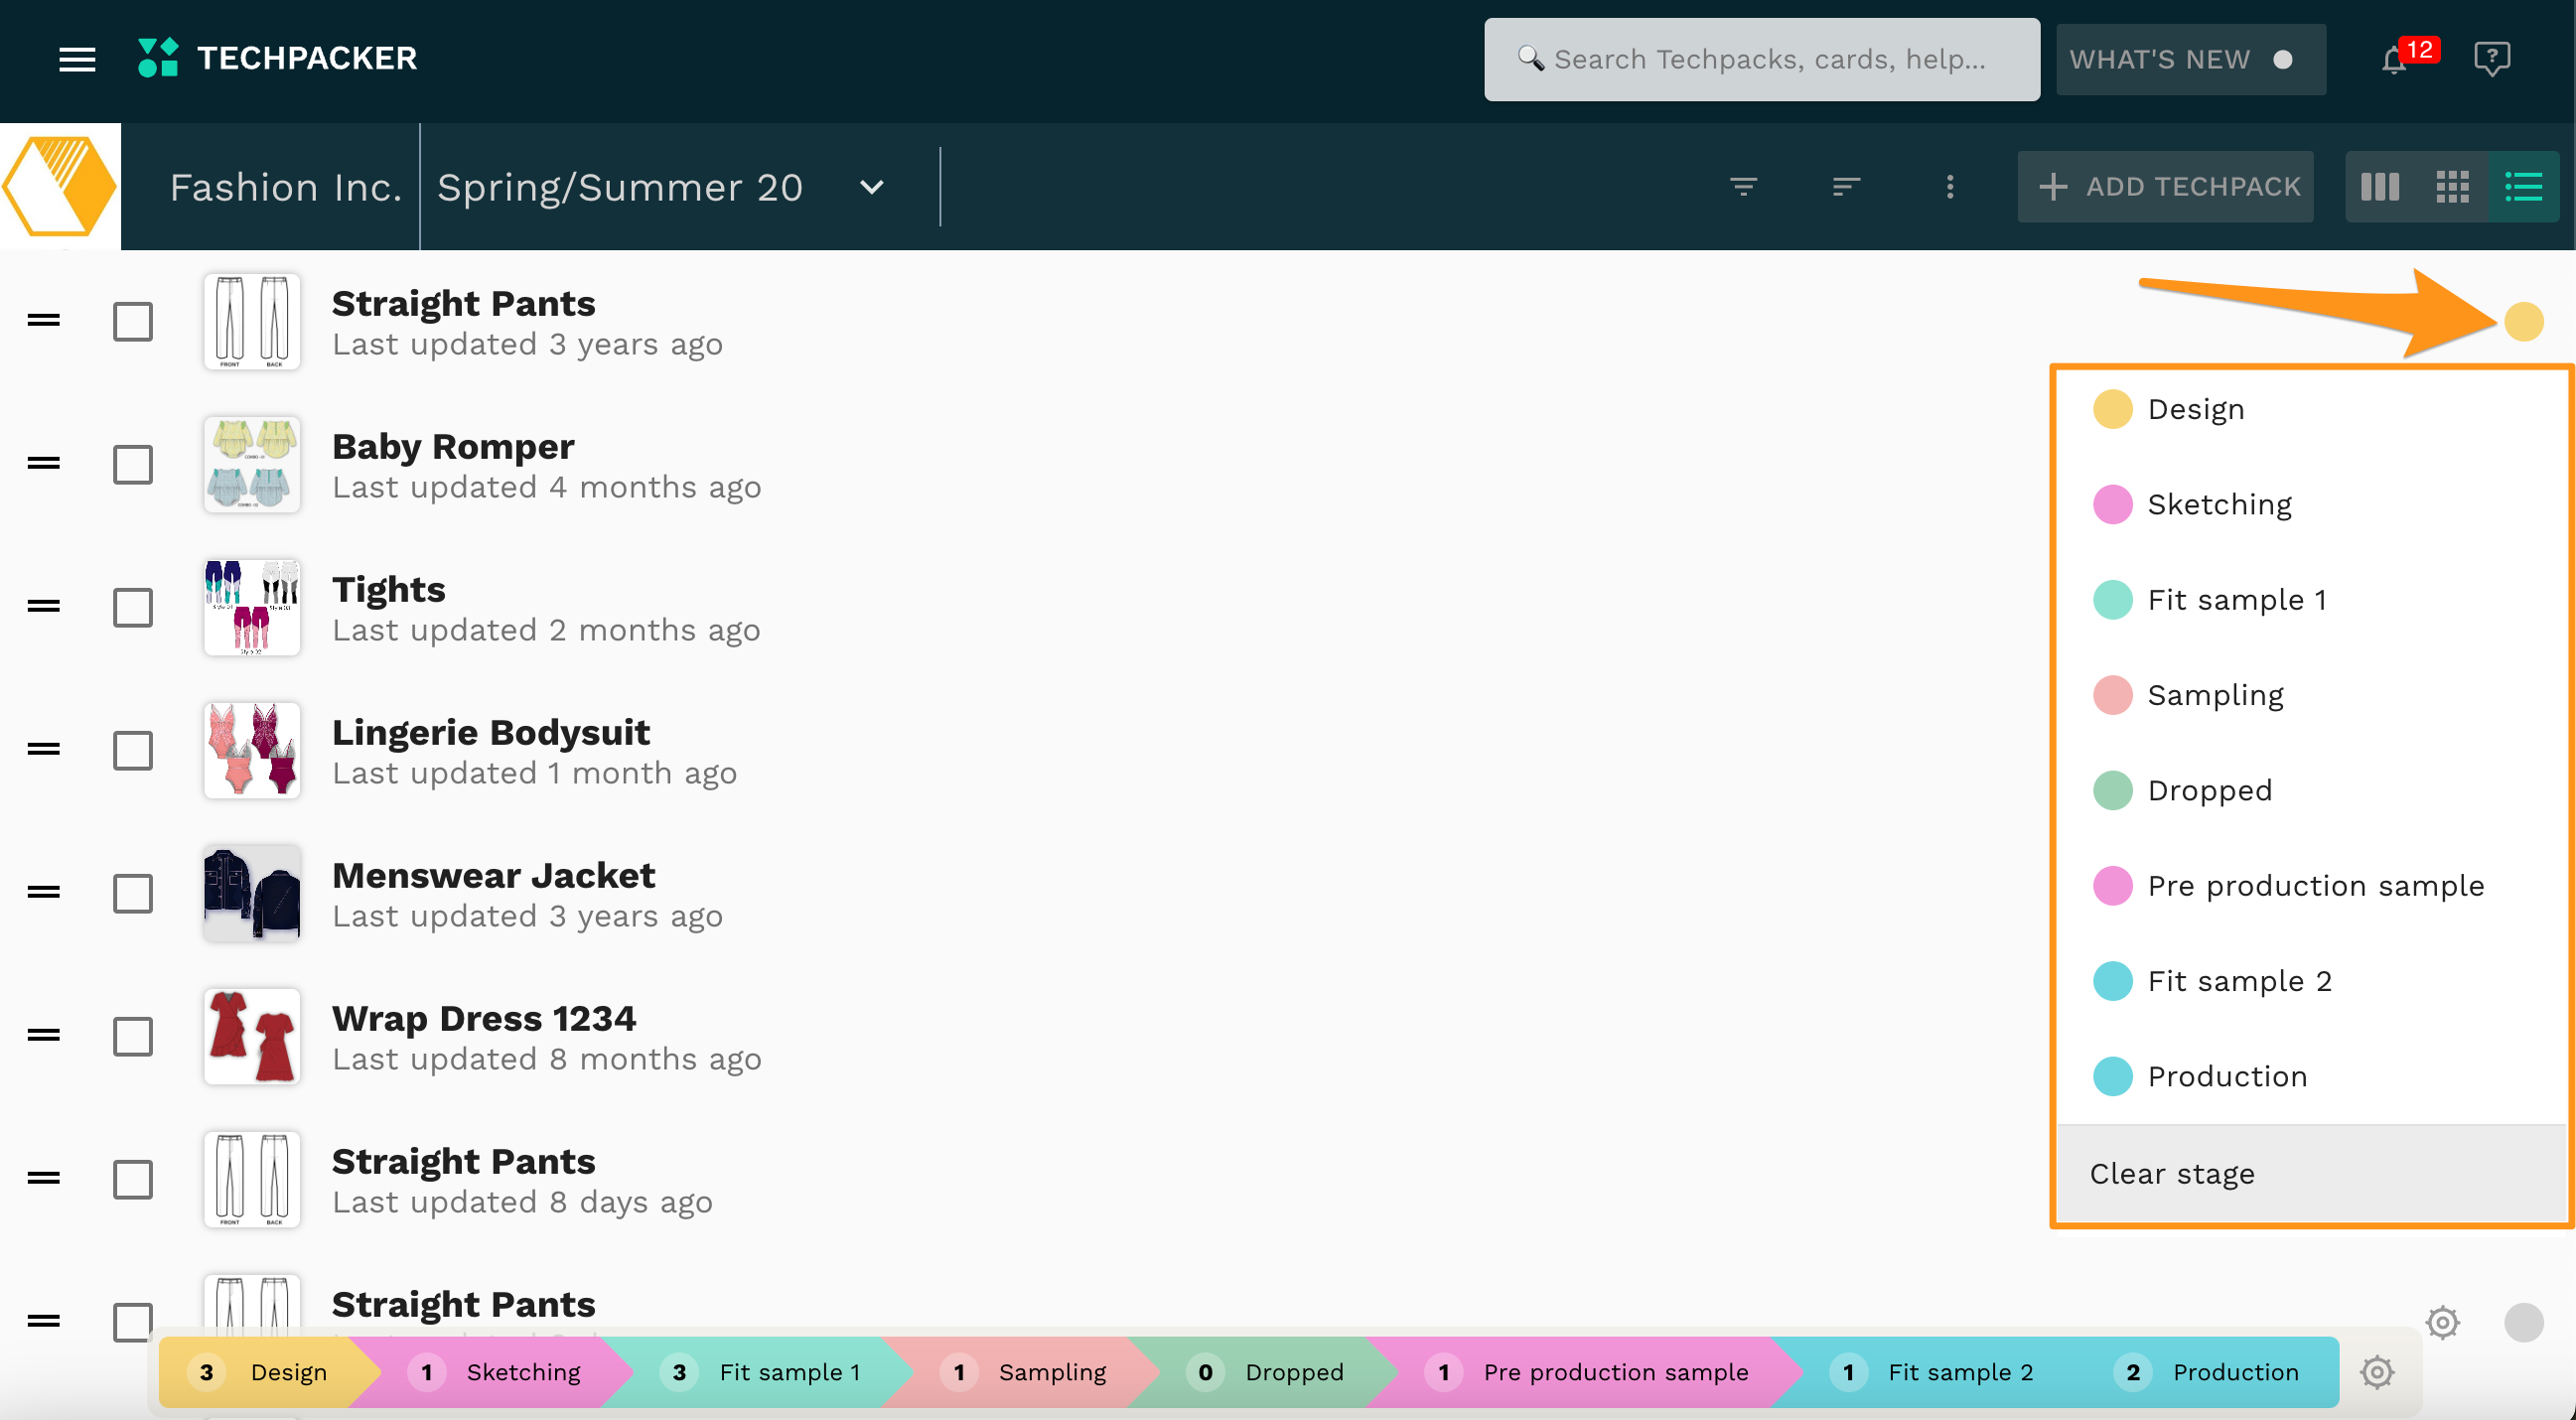Select Pre production sample in stage menu
This screenshot has width=2576, height=1420.
(2314, 886)
